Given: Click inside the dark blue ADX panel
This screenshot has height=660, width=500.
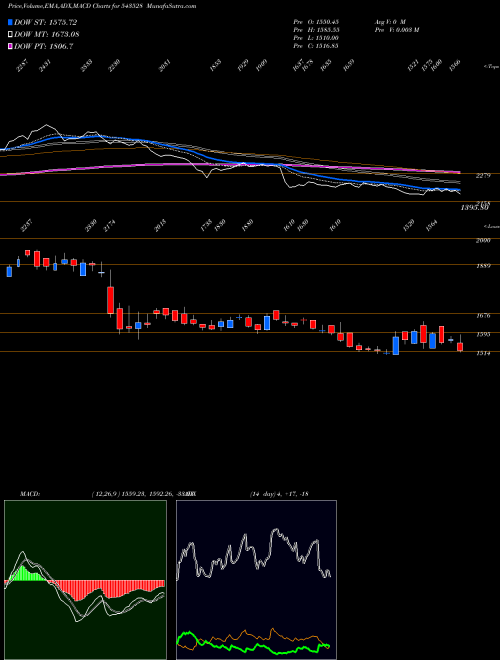Looking at the screenshot, I should 256,580.
